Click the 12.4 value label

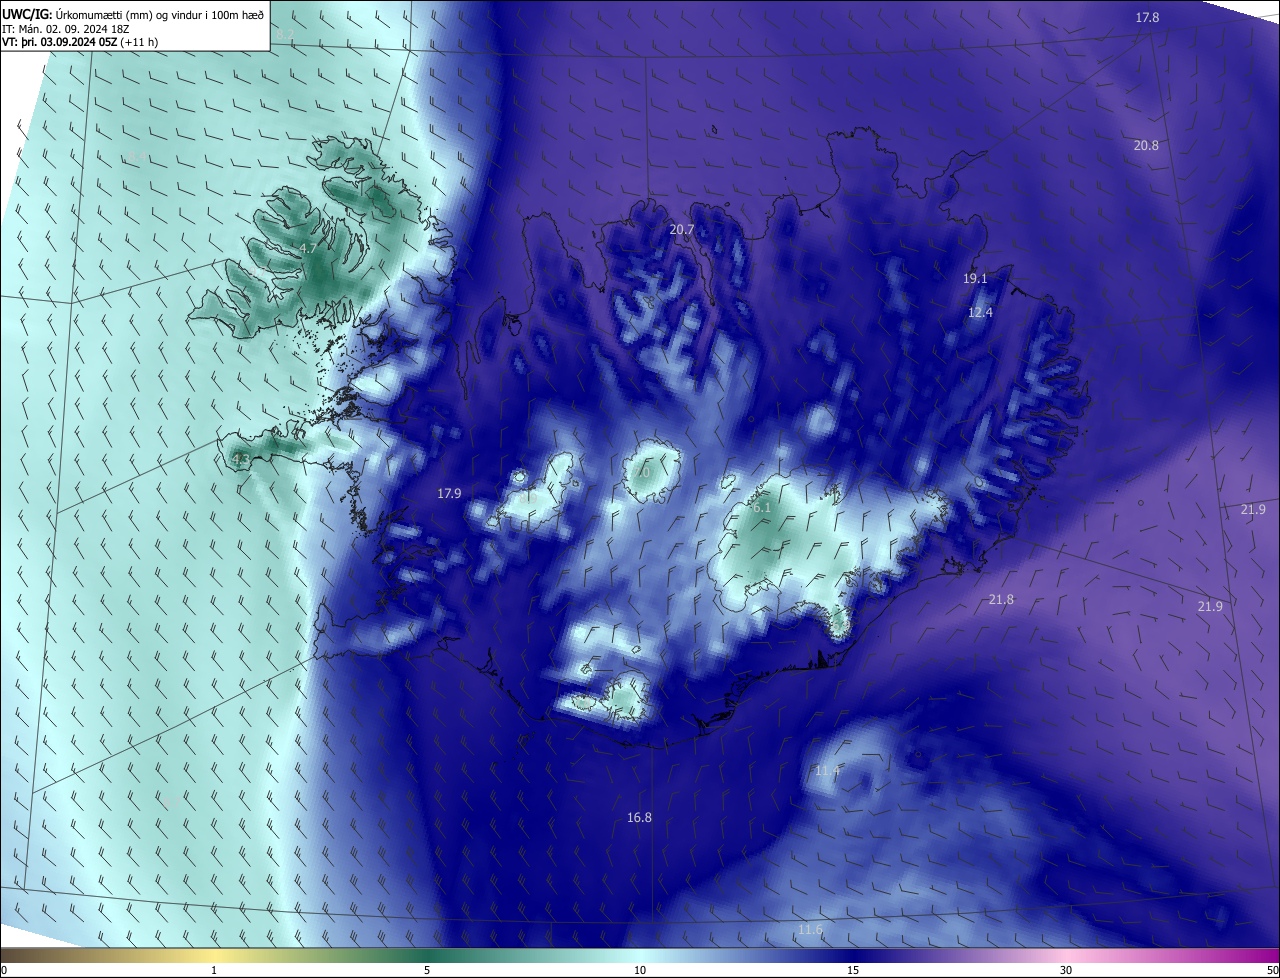click(x=980, y=312)
